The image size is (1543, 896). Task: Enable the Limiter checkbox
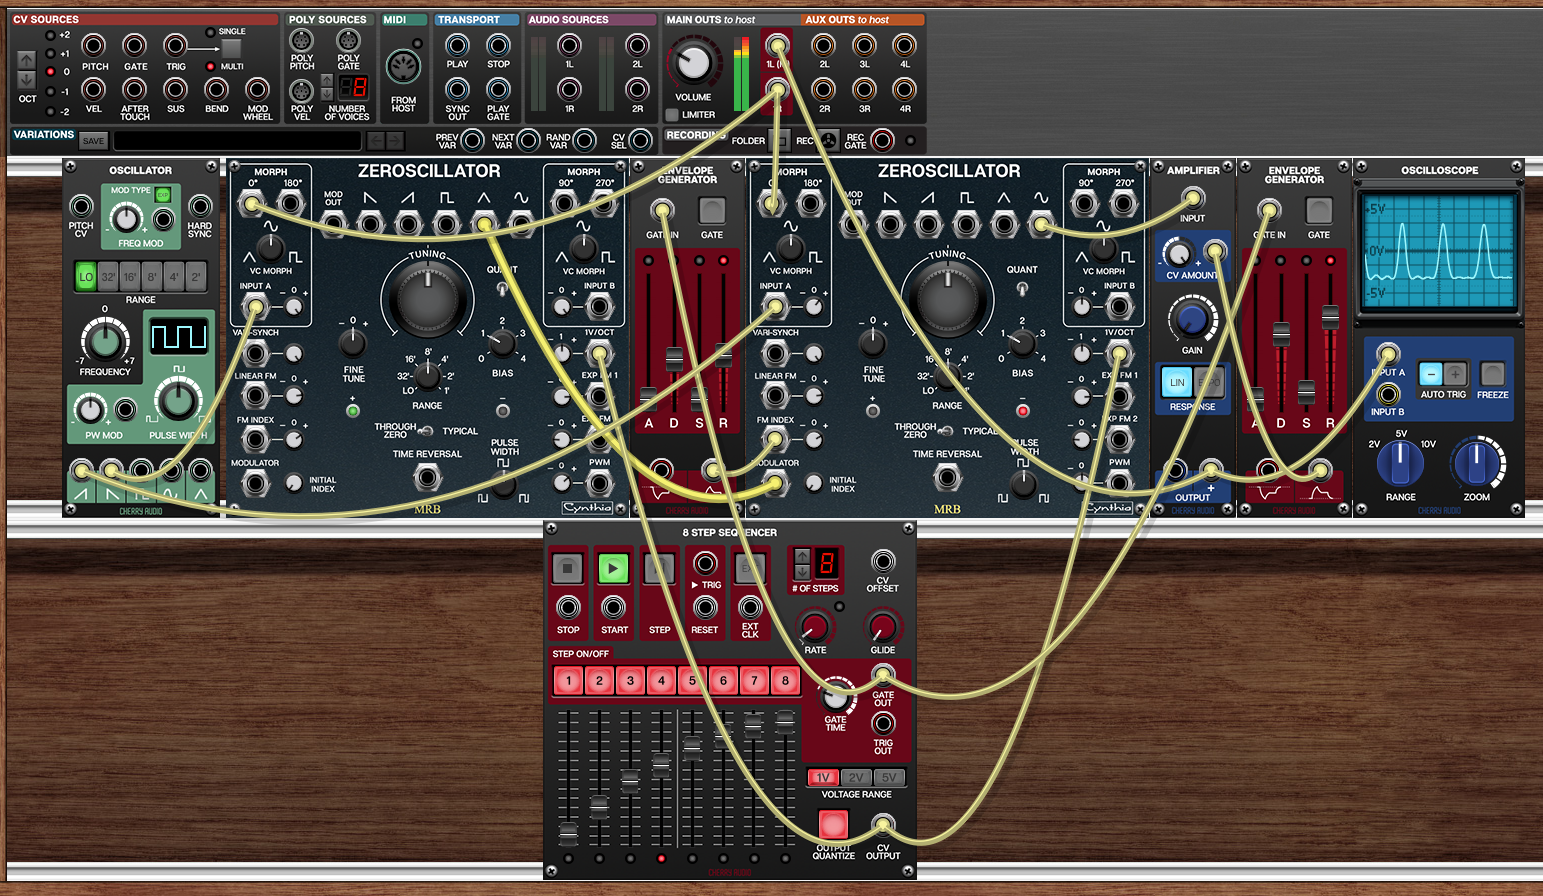672,115
